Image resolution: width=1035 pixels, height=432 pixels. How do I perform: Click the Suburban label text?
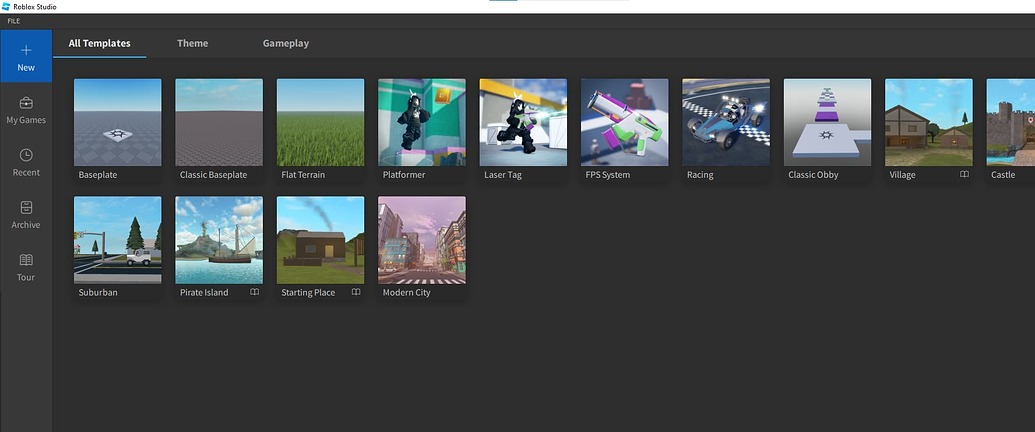point(98,293)
